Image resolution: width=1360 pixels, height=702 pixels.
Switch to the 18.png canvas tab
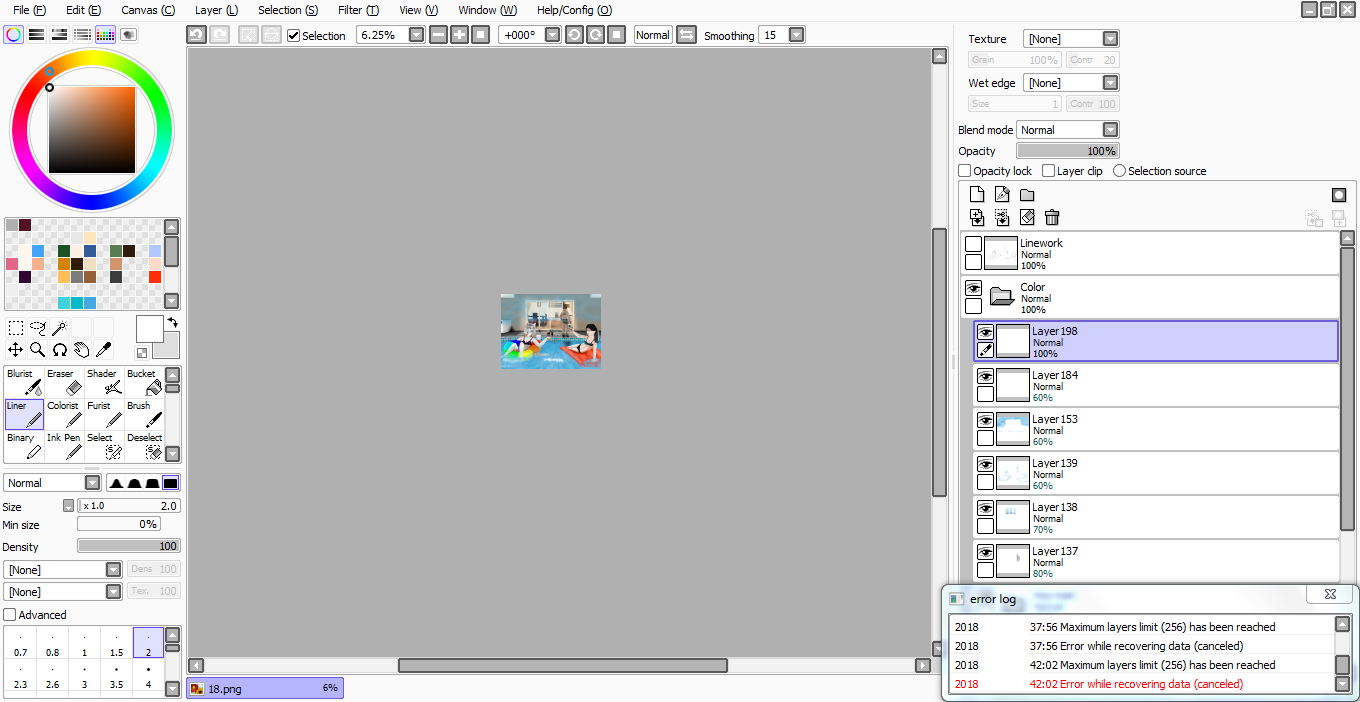pyautogui.click(x=265, y=688)
